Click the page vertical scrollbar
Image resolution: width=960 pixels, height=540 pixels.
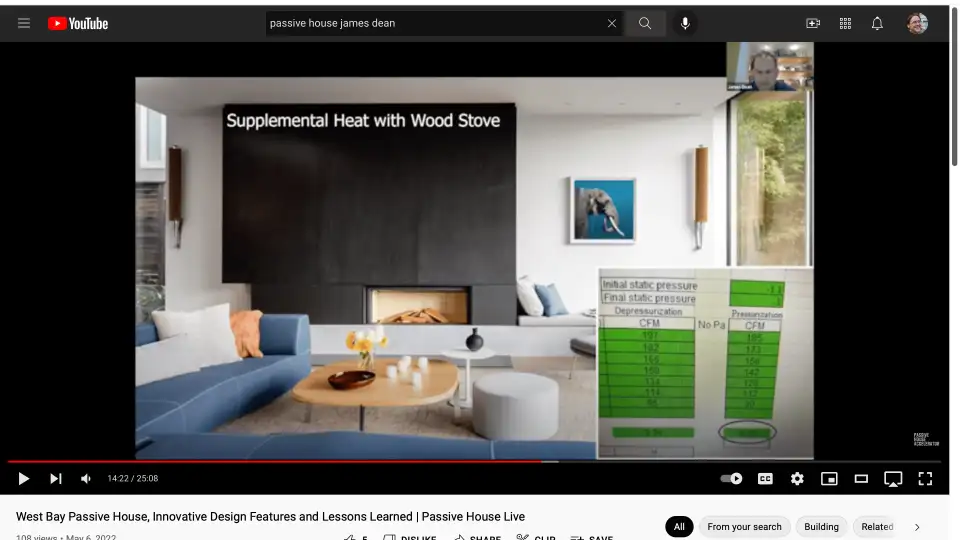click(x=954, y=86)
